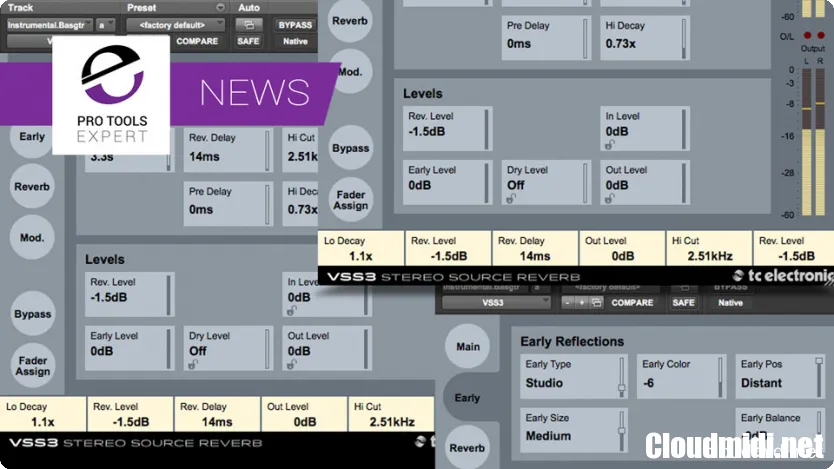Click the Pro Tools Expert logo
The height and width of the screenshot is (469, 834).
coord(112,97)
